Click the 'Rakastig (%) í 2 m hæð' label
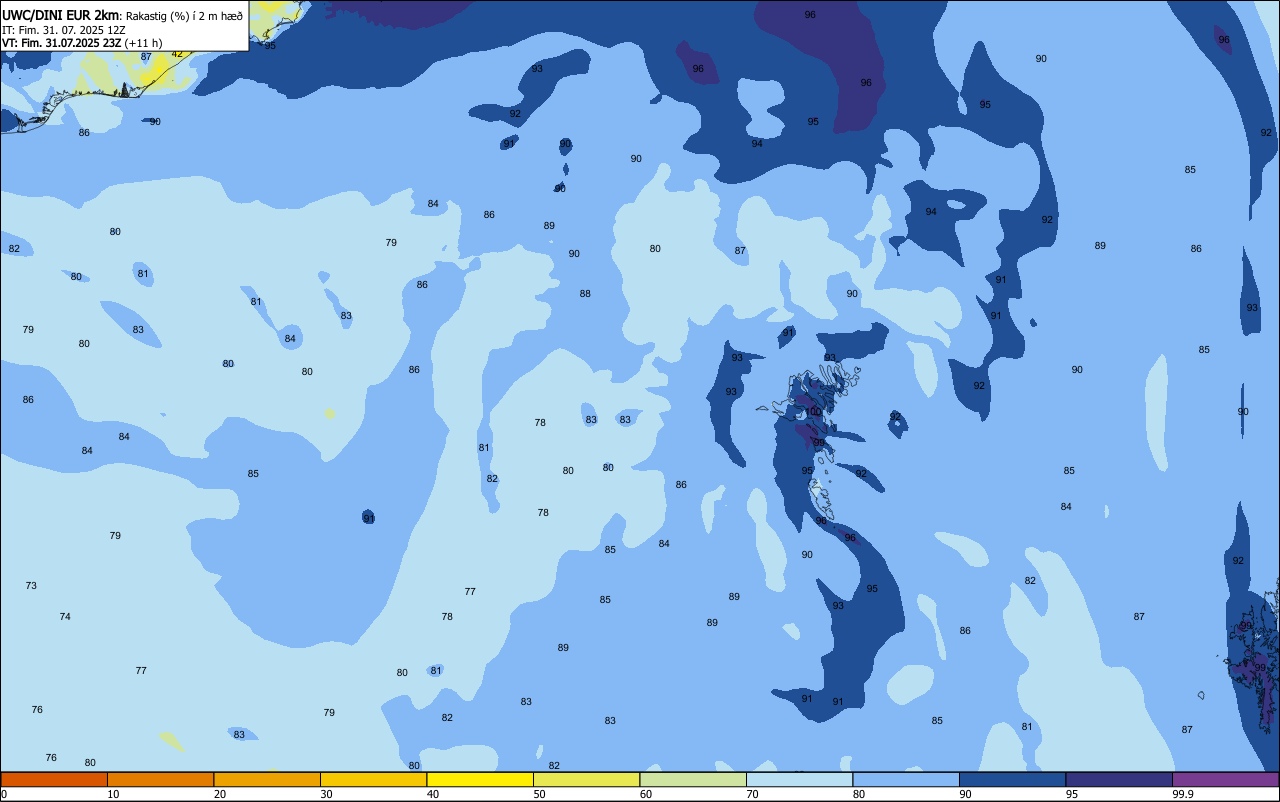The height and width of the screenshot is (802, 1280). tap(184, 15)
